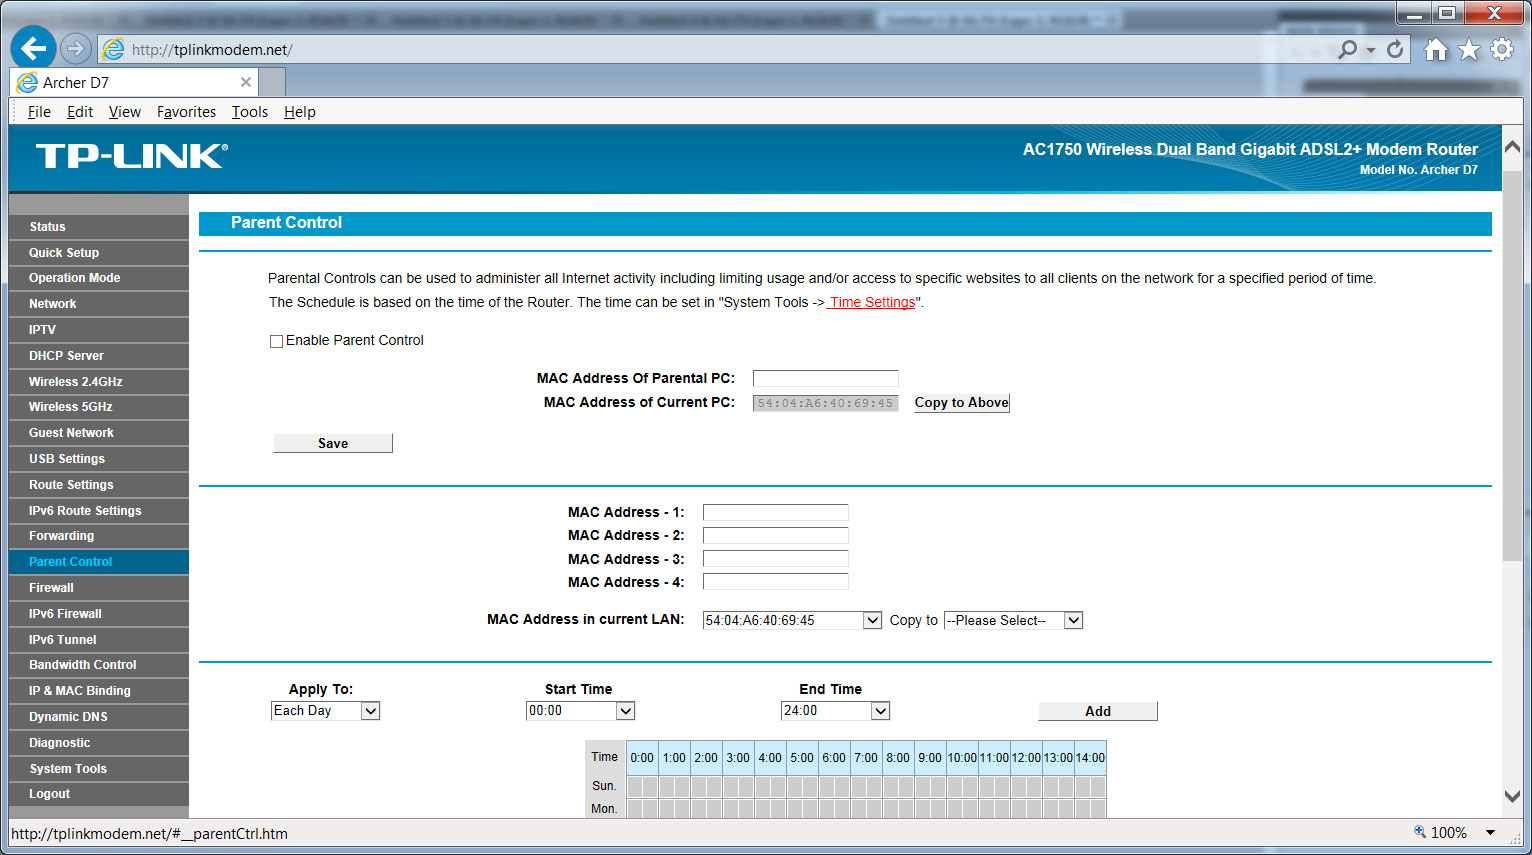
Task: Click the search magnifier icon in address bar
Action: pos(1348,49)
